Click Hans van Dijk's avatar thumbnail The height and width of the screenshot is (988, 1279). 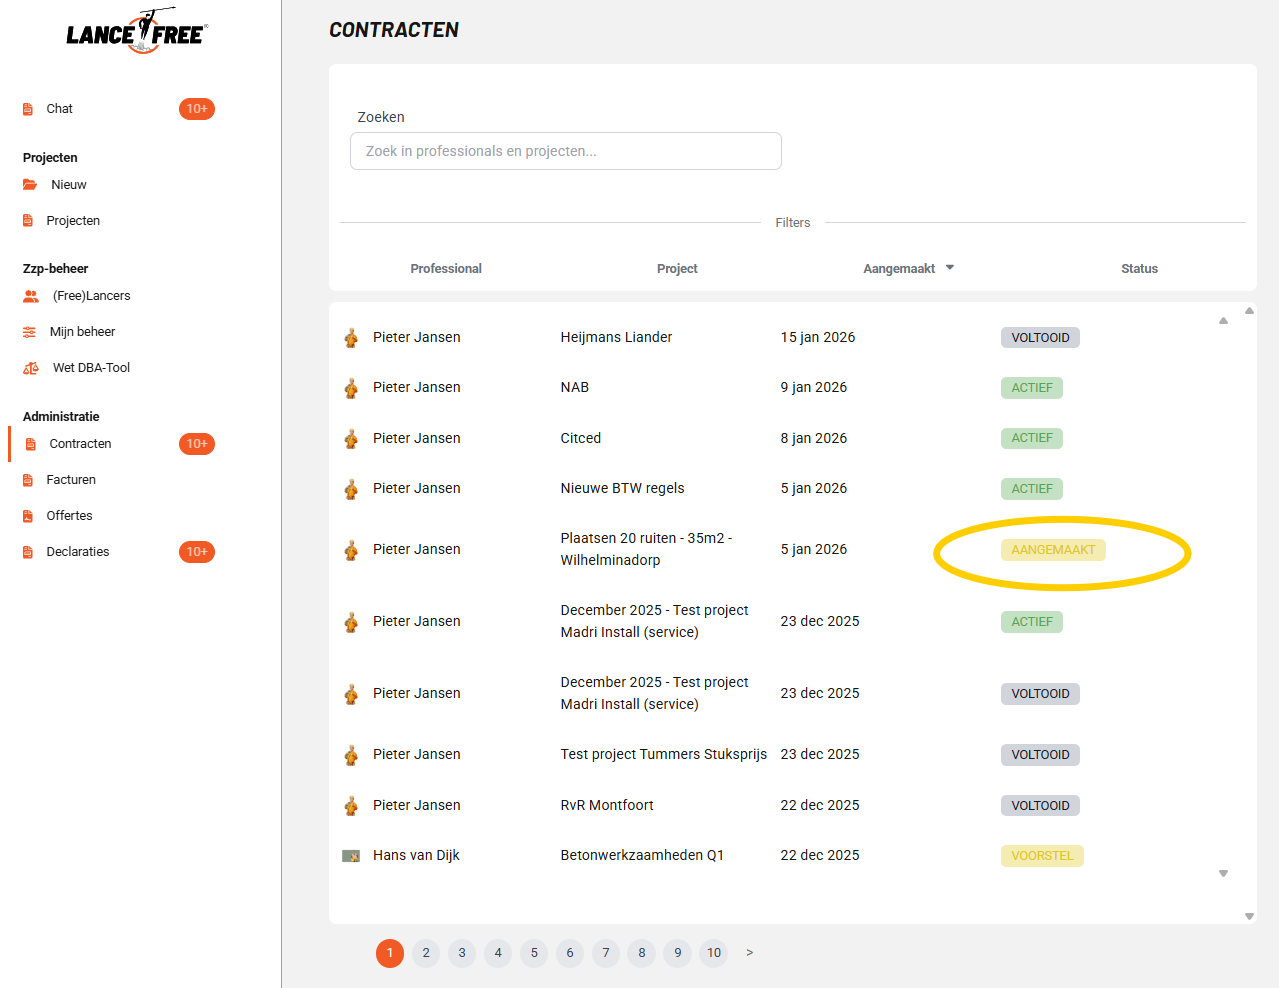(351, 856)
